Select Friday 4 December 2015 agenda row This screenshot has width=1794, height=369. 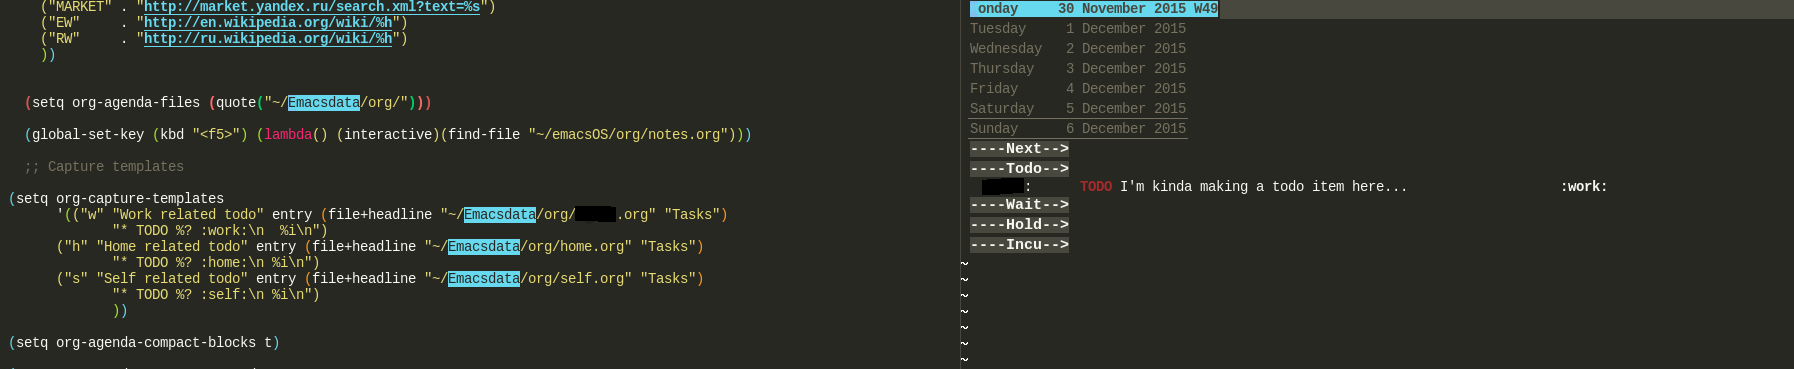click(x=1078, y=89)
